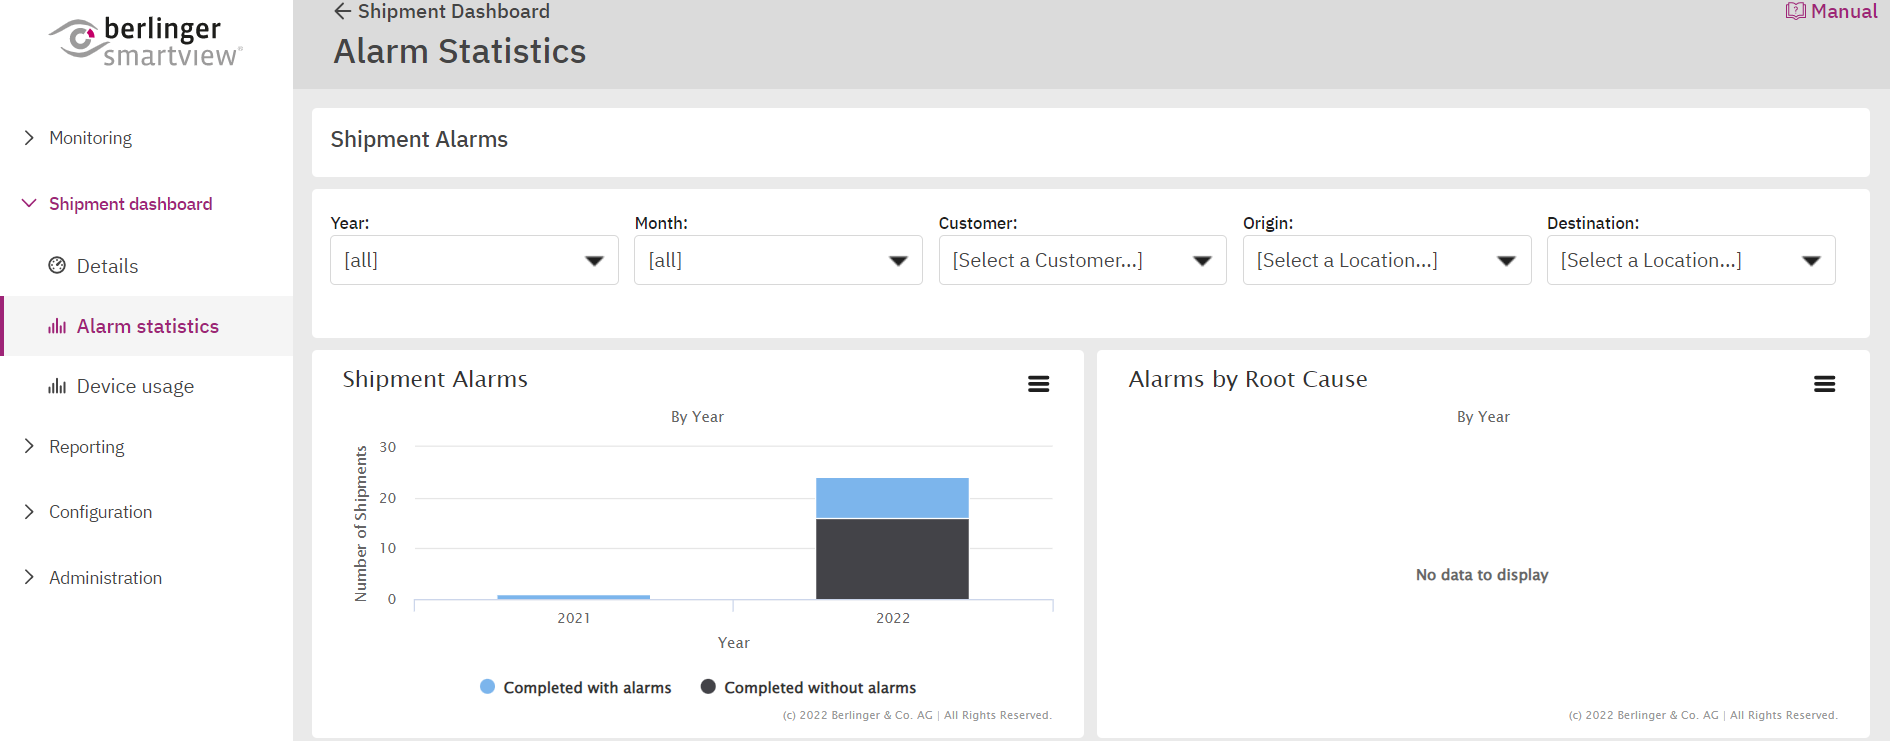Select Administration in the sidebar
The image size is (1902, 741).
click(105, 578)
